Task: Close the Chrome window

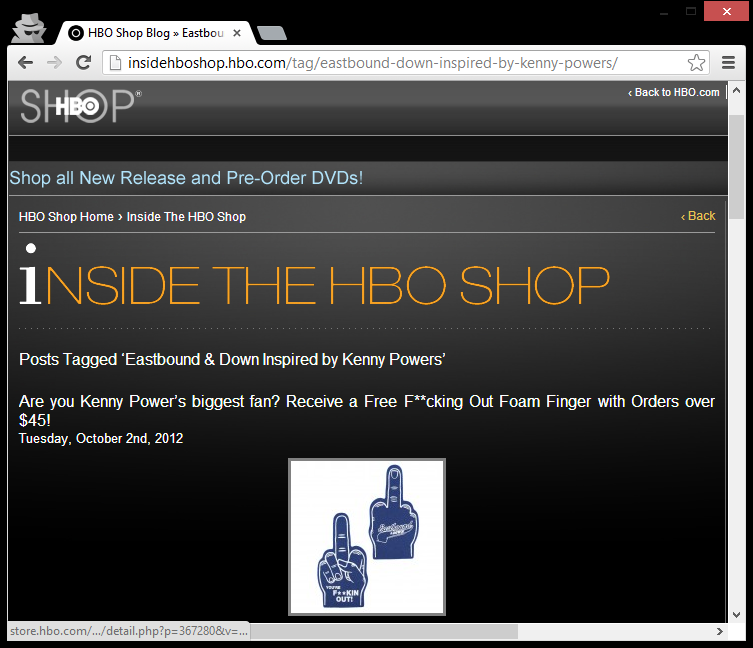Action: point(727,12)
